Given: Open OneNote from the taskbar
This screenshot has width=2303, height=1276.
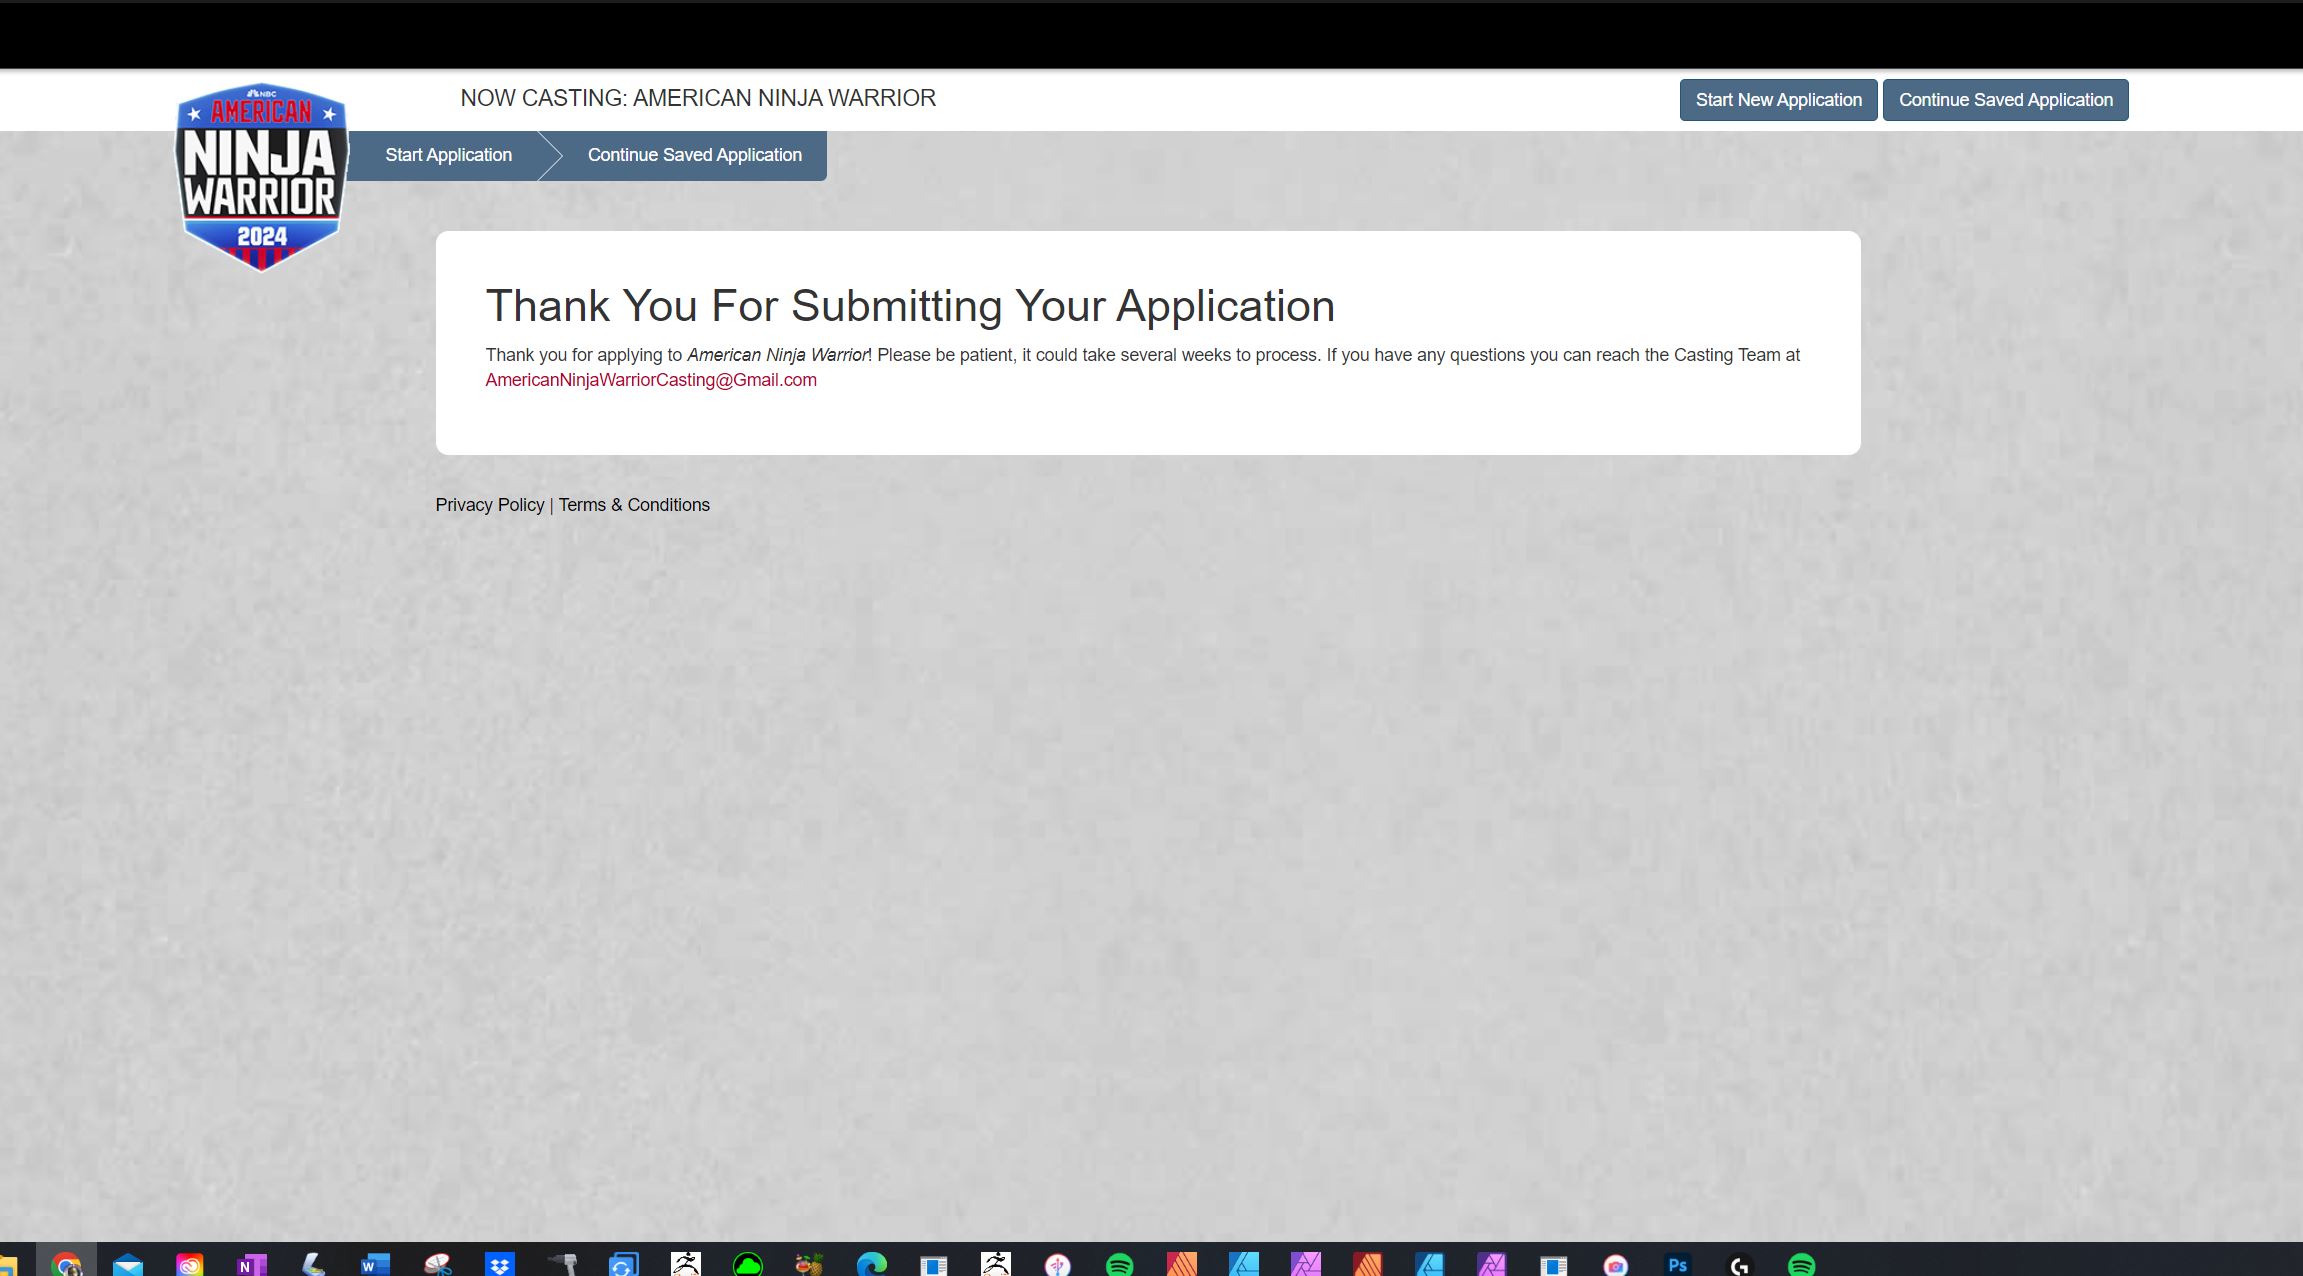Looking at the screenshot, I should [251, 1265].
